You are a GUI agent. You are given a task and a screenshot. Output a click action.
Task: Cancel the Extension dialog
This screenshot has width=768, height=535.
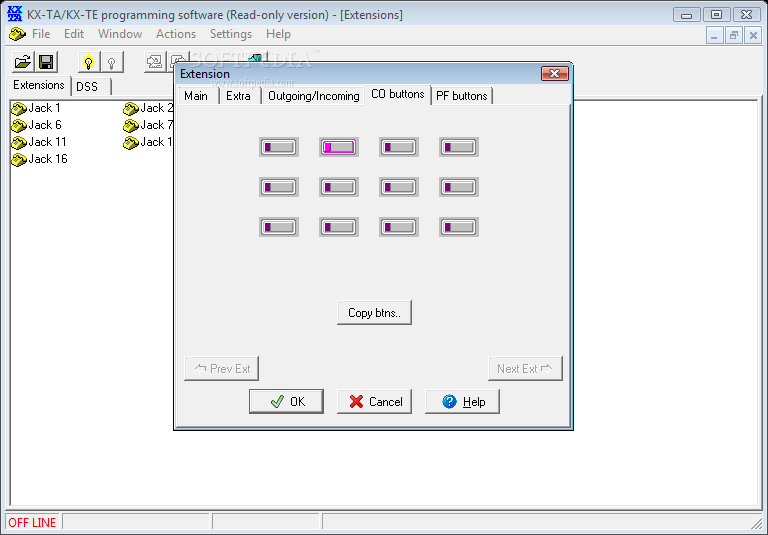click(375, 402)
